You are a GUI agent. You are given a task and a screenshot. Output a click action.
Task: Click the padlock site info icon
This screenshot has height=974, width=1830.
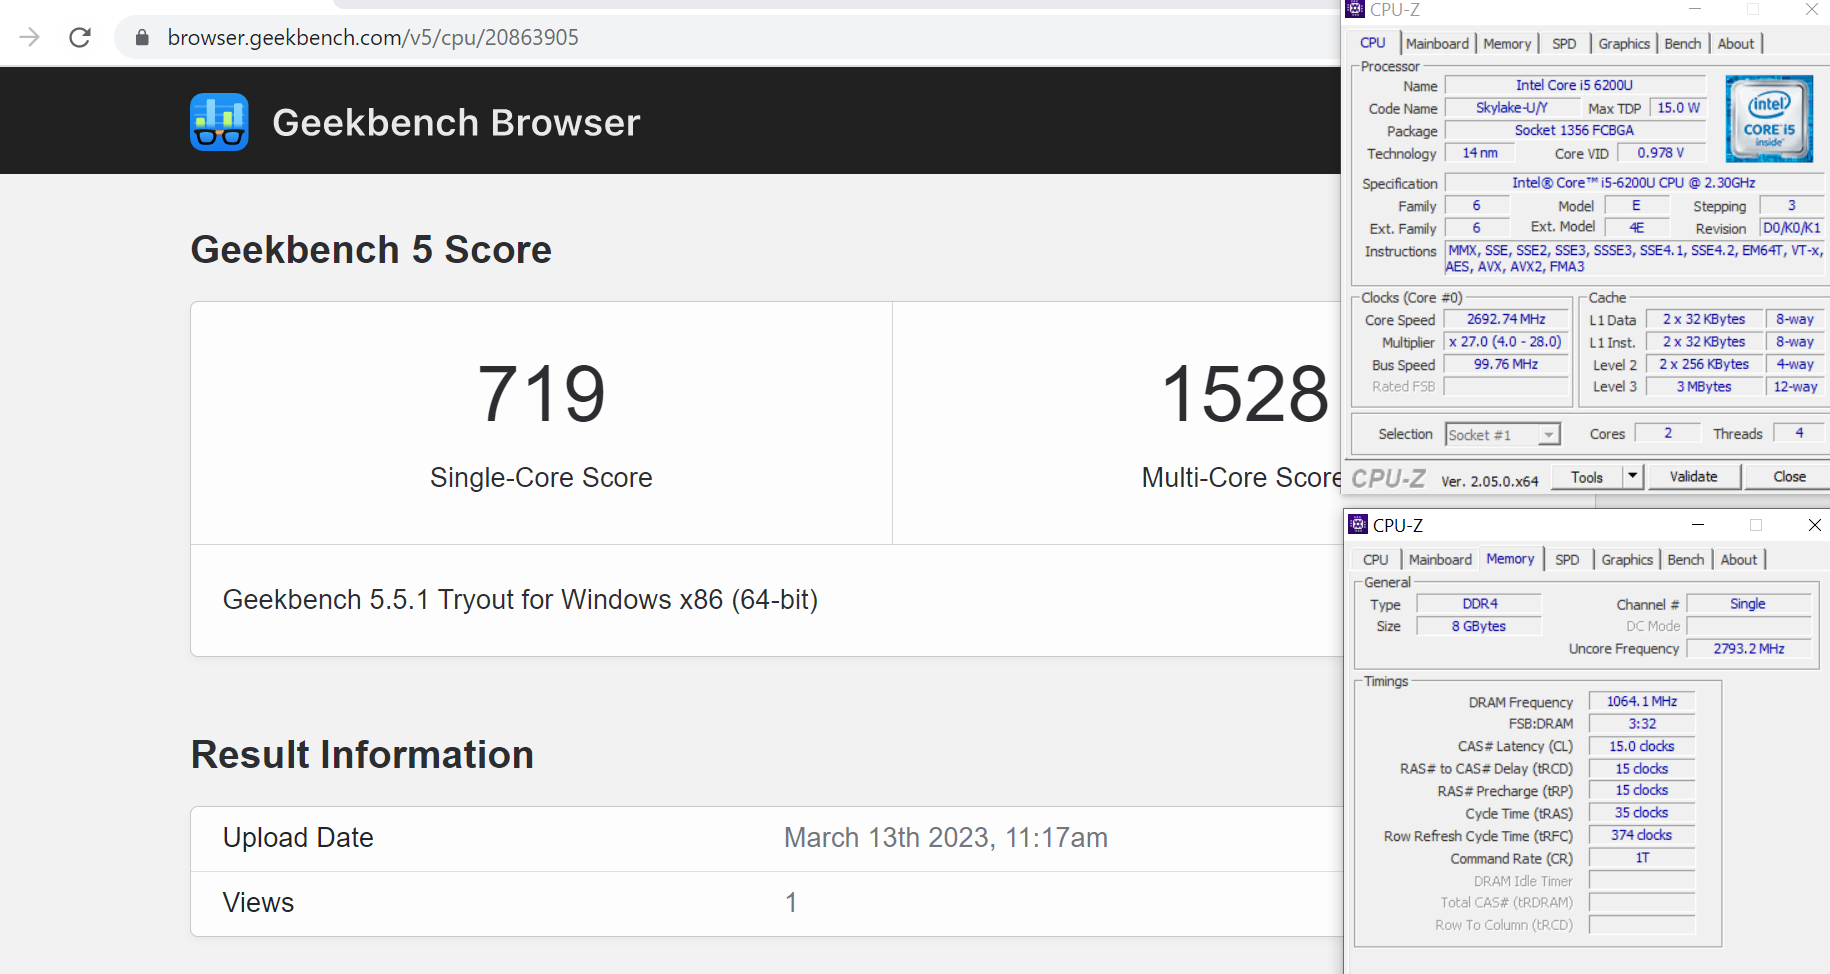coord(142,38)
